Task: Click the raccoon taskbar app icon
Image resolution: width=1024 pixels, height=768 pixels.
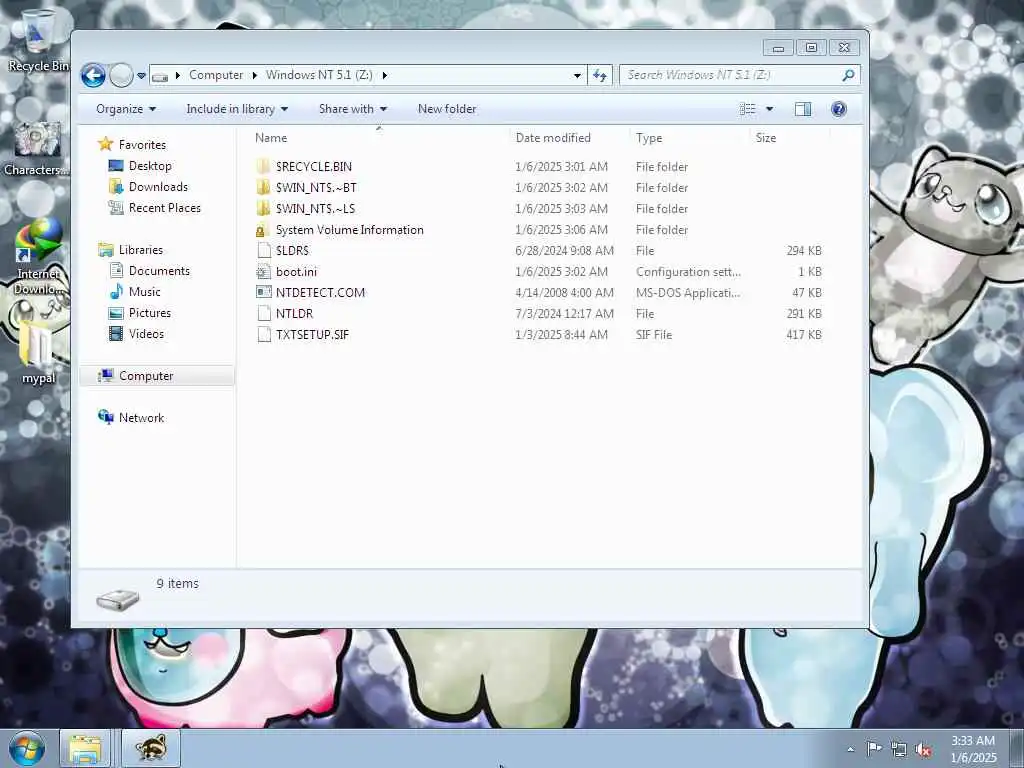Action: click(152, 748)
